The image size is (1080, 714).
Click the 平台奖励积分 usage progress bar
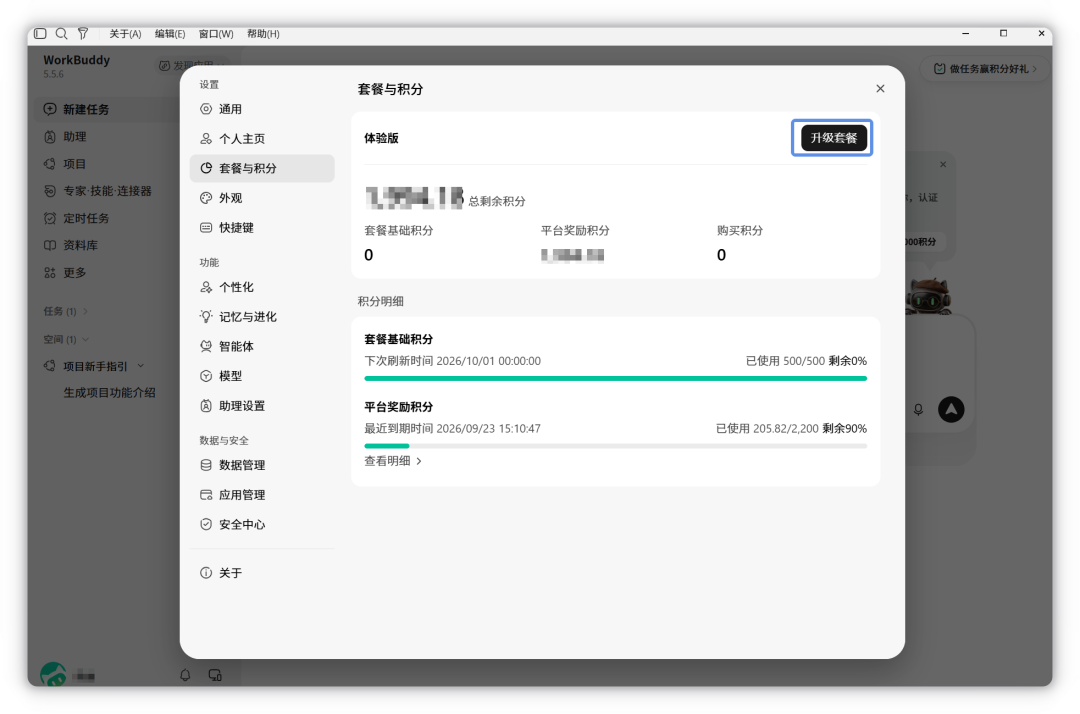click(615, 446)
